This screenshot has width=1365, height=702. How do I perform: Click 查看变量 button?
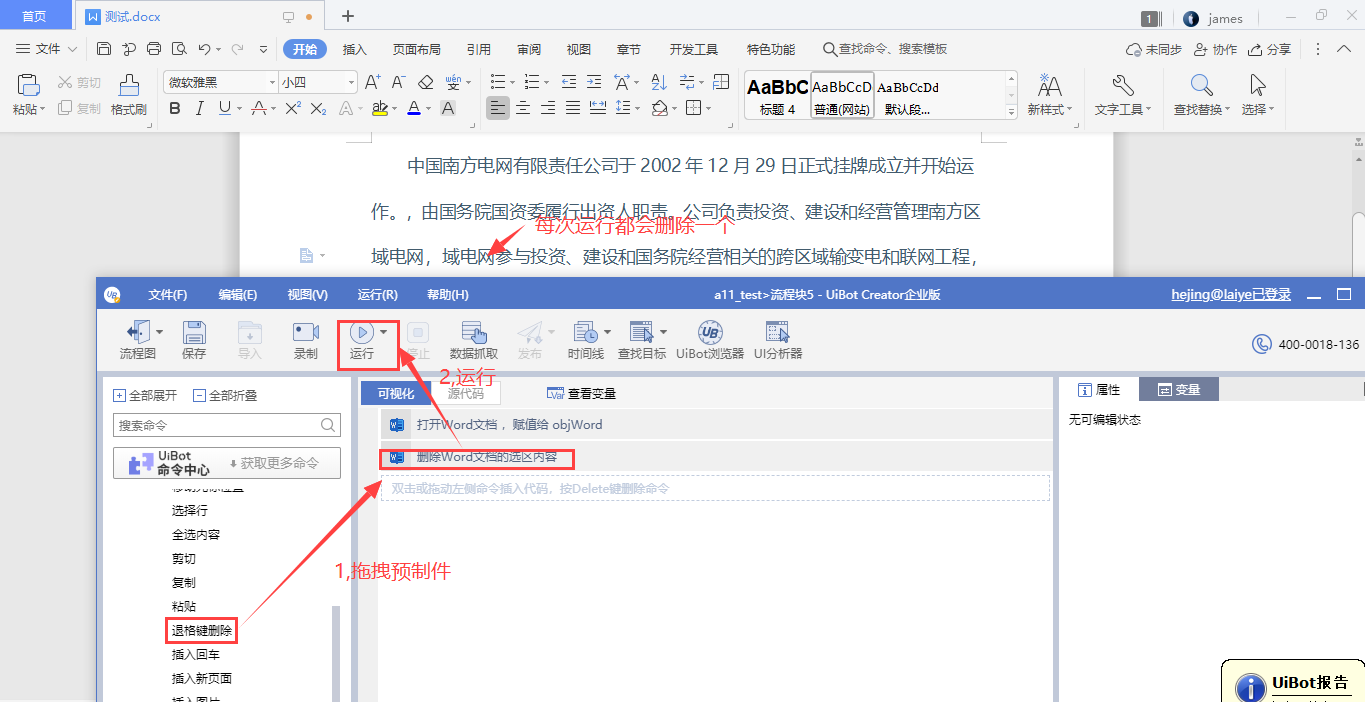[582, 393]
